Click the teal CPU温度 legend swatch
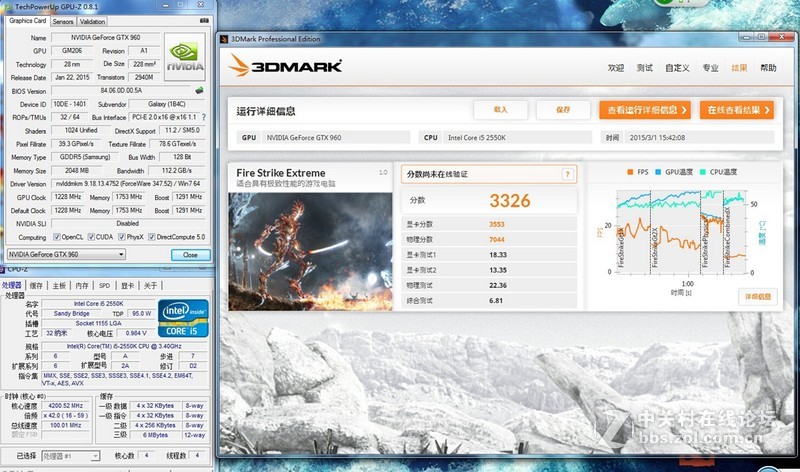 point(703,172)
